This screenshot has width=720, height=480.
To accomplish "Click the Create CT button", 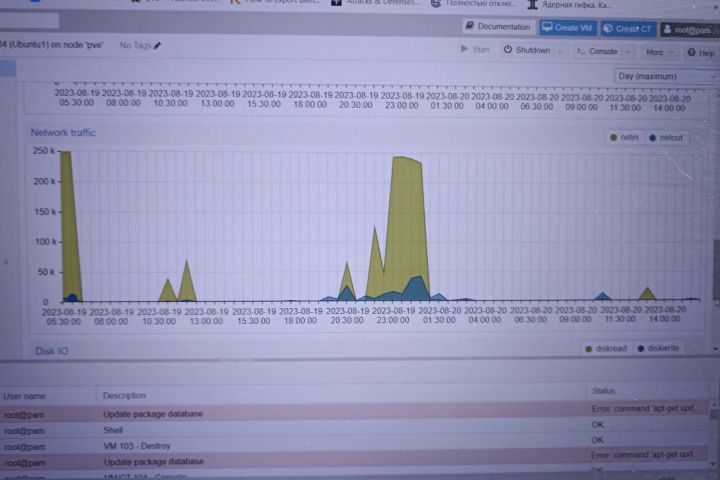I will point(629,28).
